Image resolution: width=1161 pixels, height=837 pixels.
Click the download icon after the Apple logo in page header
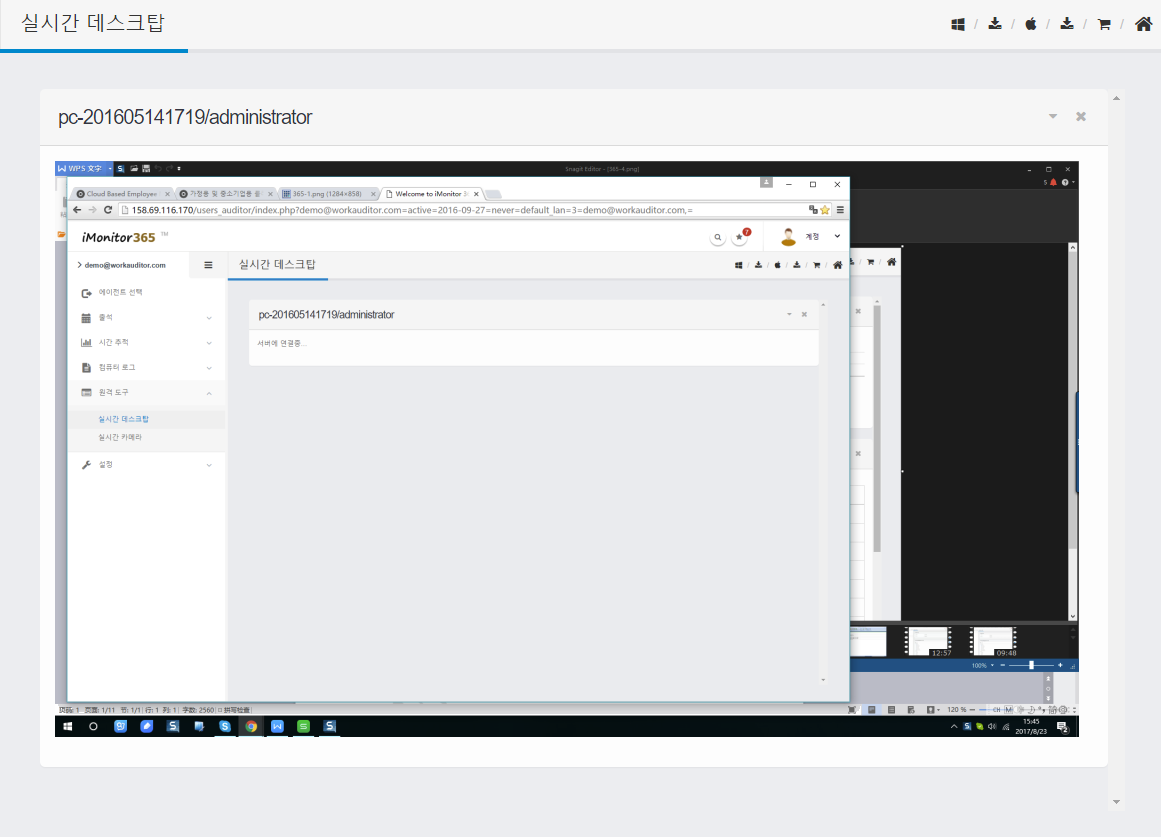(1067, 24)
